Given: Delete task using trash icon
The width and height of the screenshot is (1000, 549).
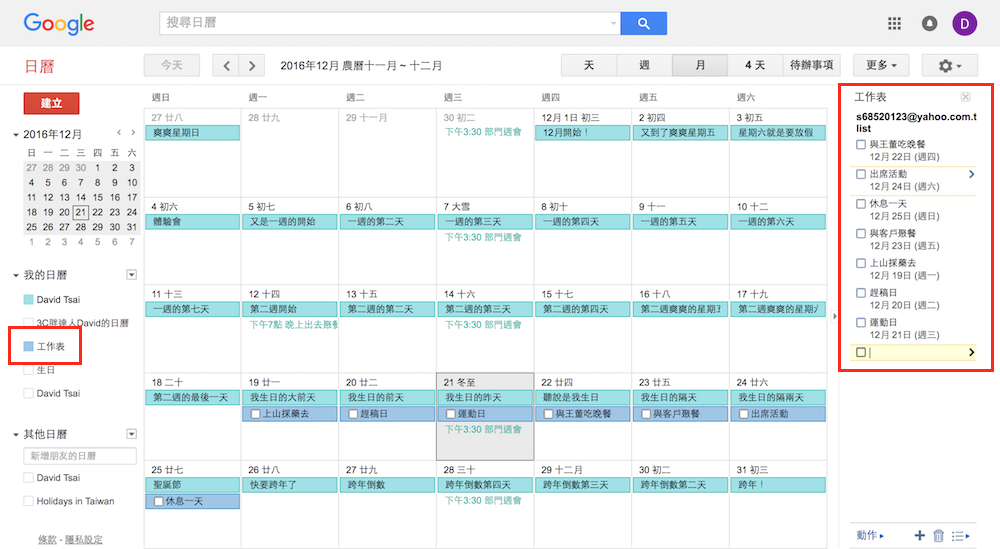Looking at the screenshot, I should (x=938, y=536).
